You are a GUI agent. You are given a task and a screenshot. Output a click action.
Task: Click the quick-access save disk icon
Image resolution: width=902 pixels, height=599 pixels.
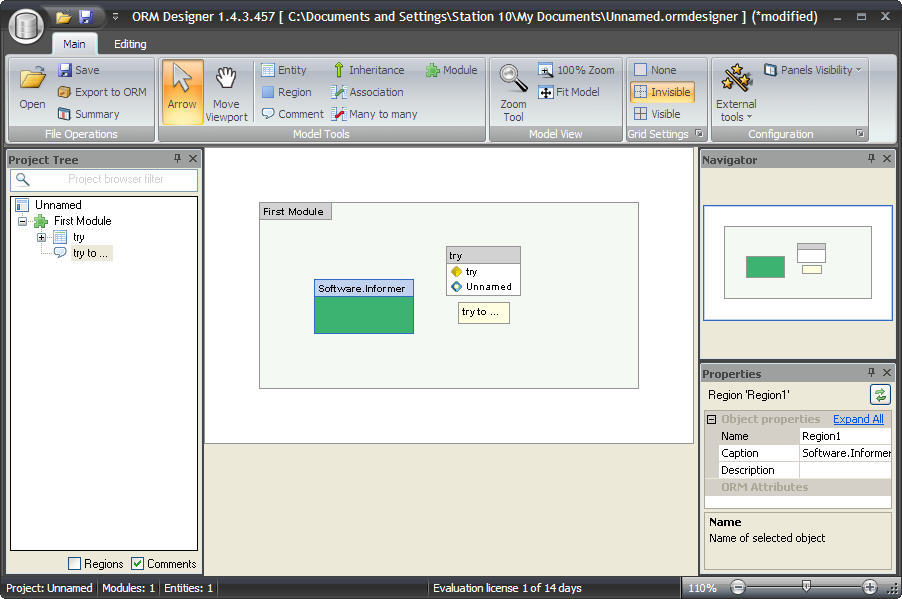pos(85,17)
